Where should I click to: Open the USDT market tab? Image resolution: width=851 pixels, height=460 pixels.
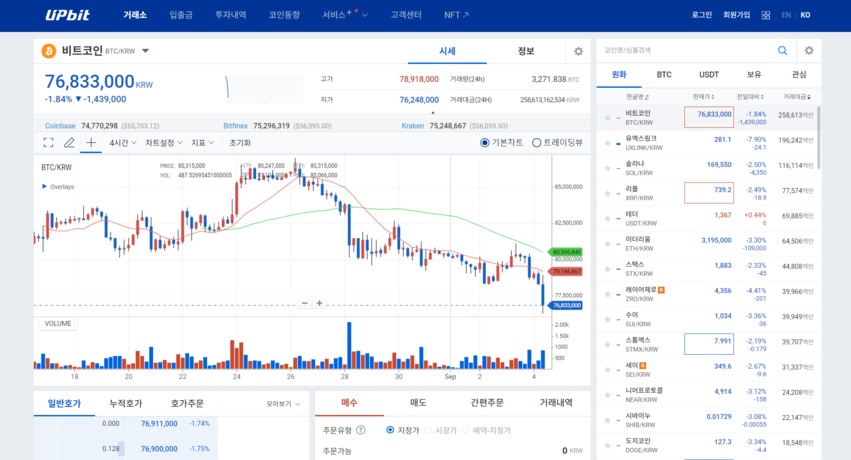[709, 74]
